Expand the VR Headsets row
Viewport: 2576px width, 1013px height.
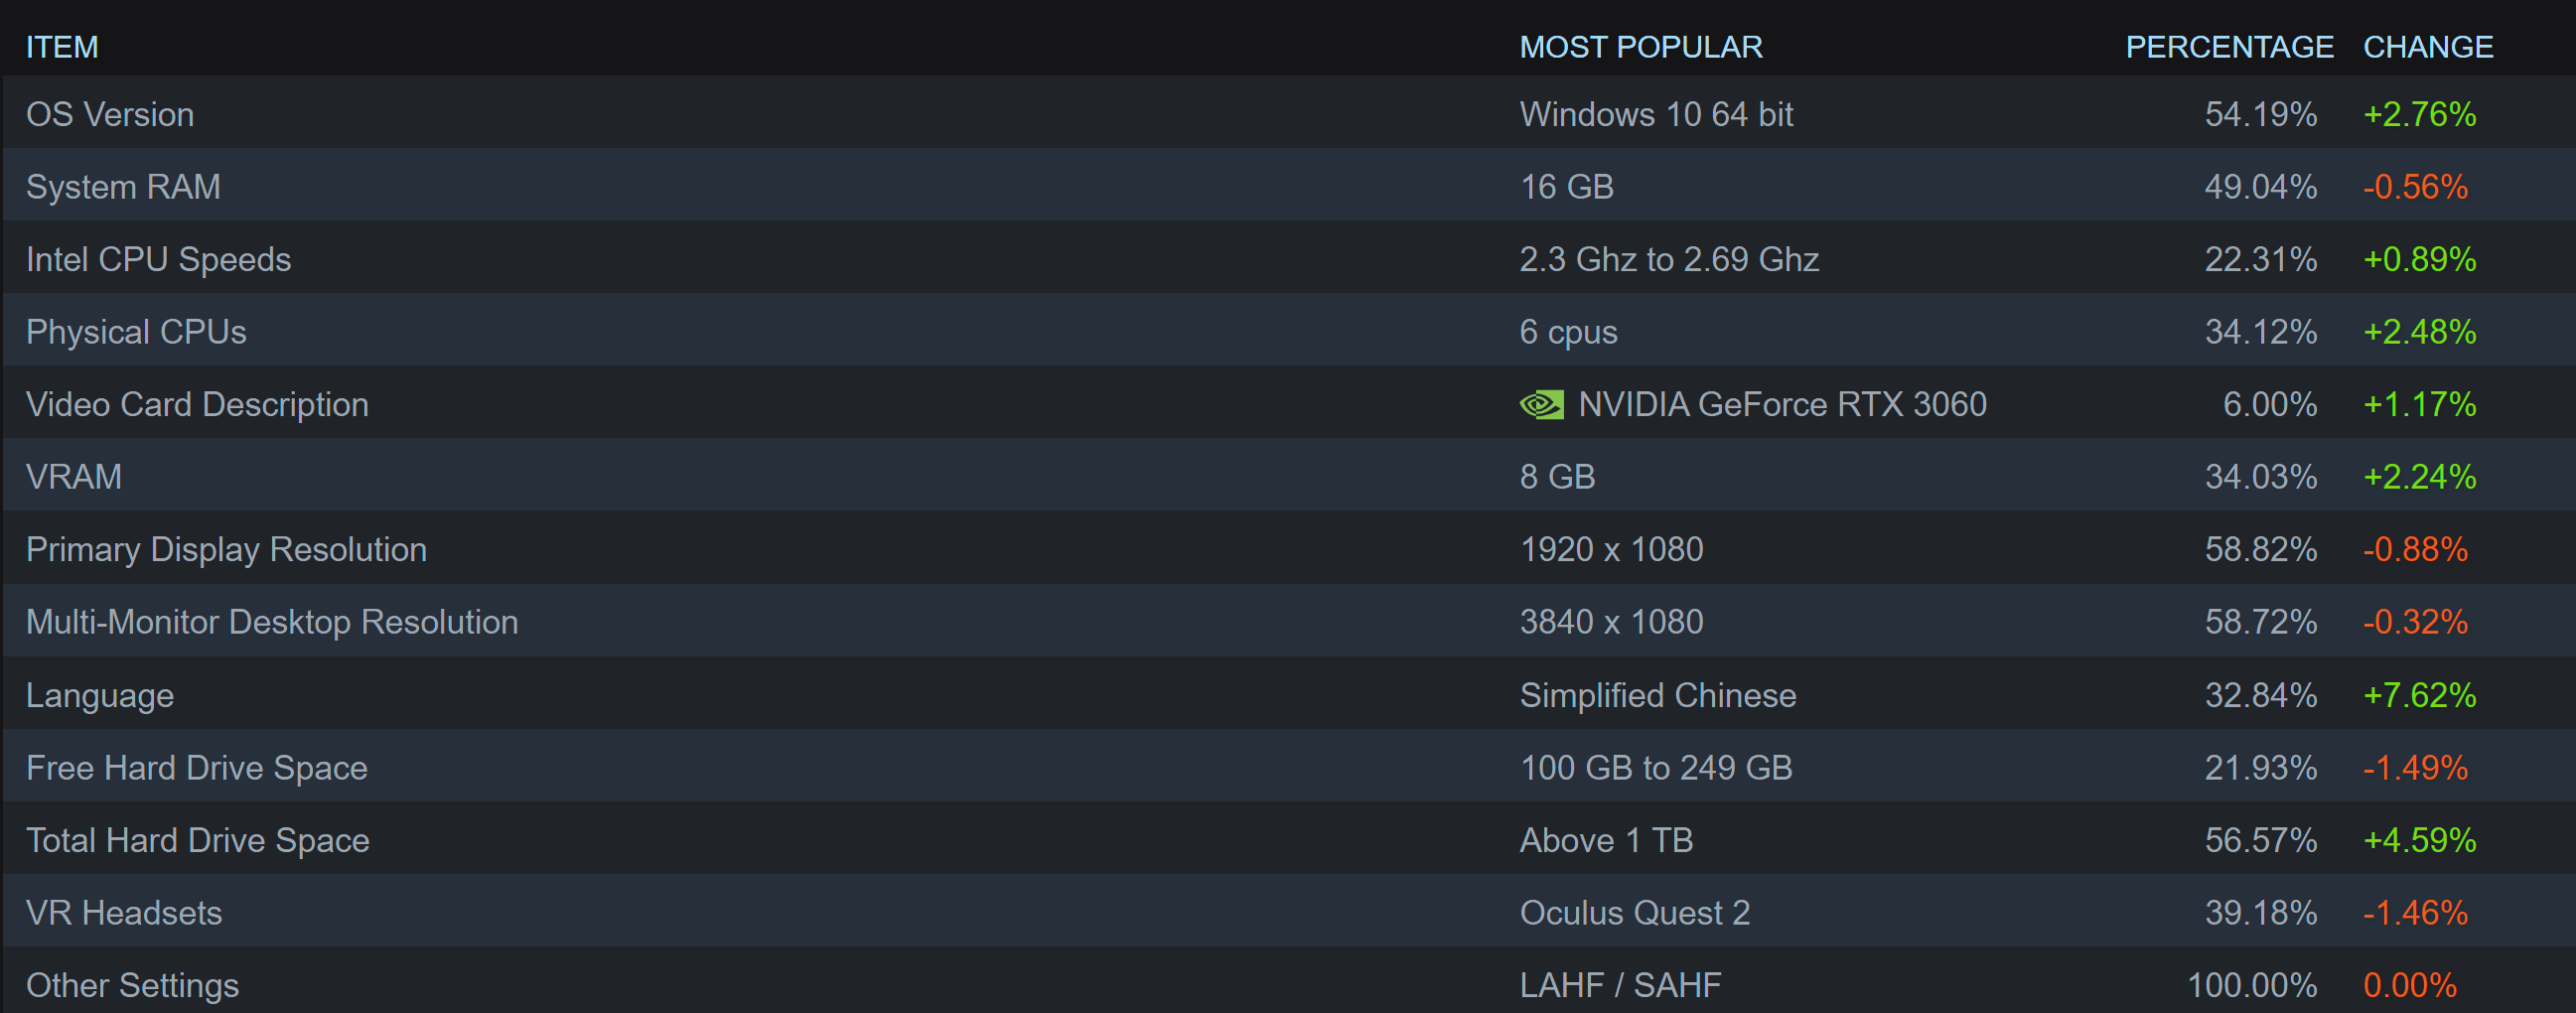tap(124, 913)
